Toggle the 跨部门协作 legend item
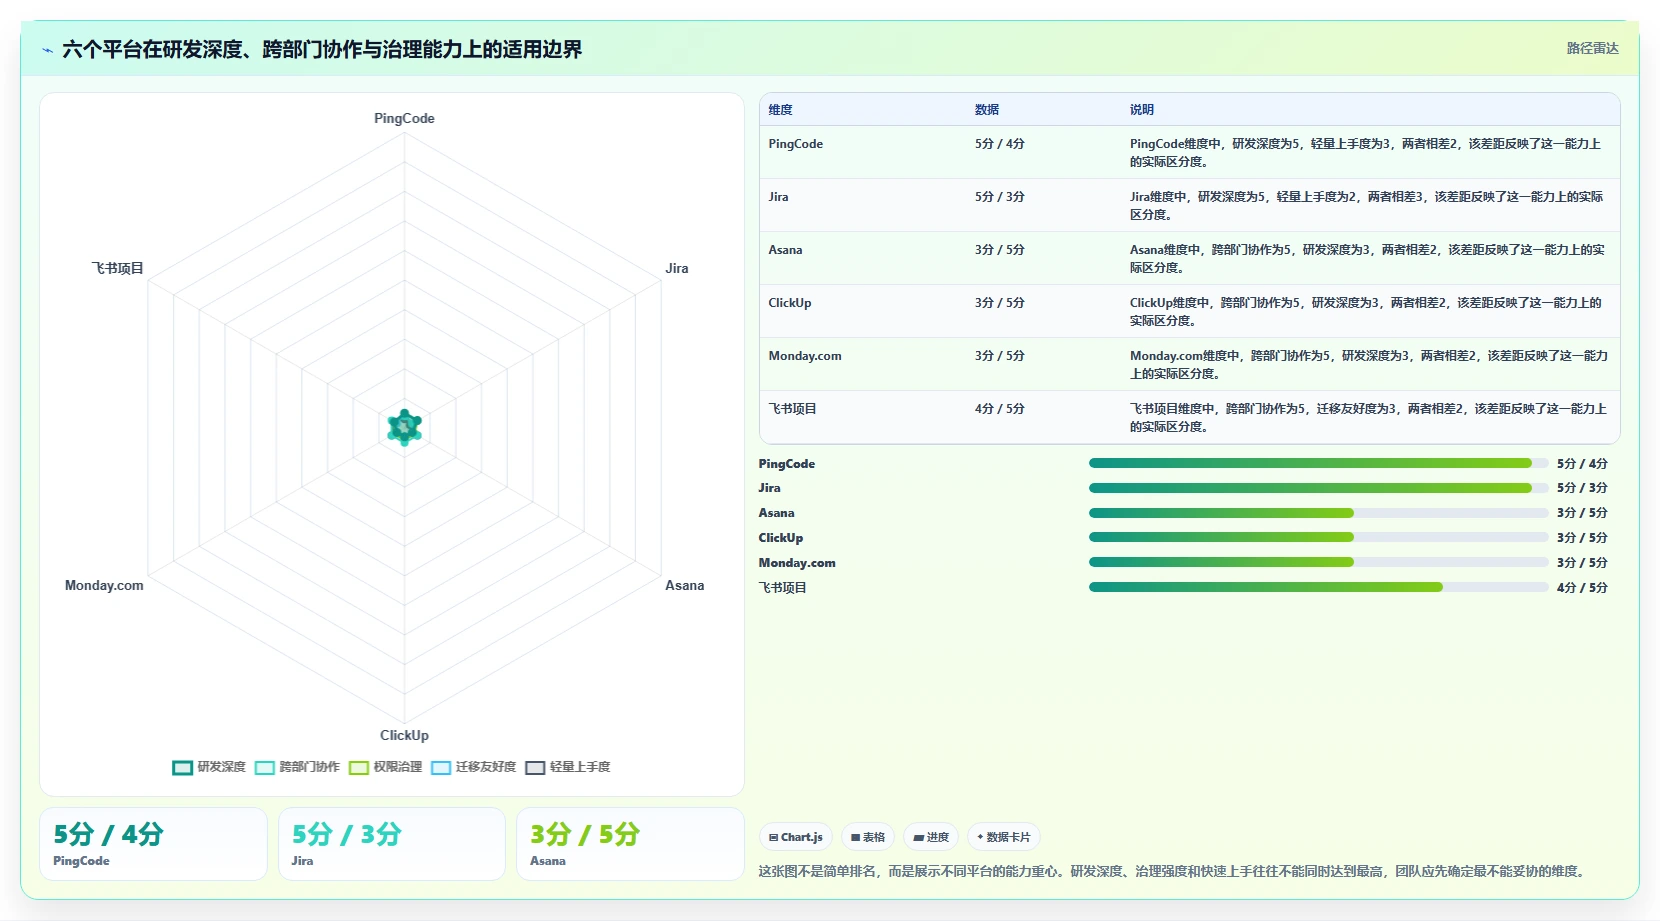 [x=297, y=767]
